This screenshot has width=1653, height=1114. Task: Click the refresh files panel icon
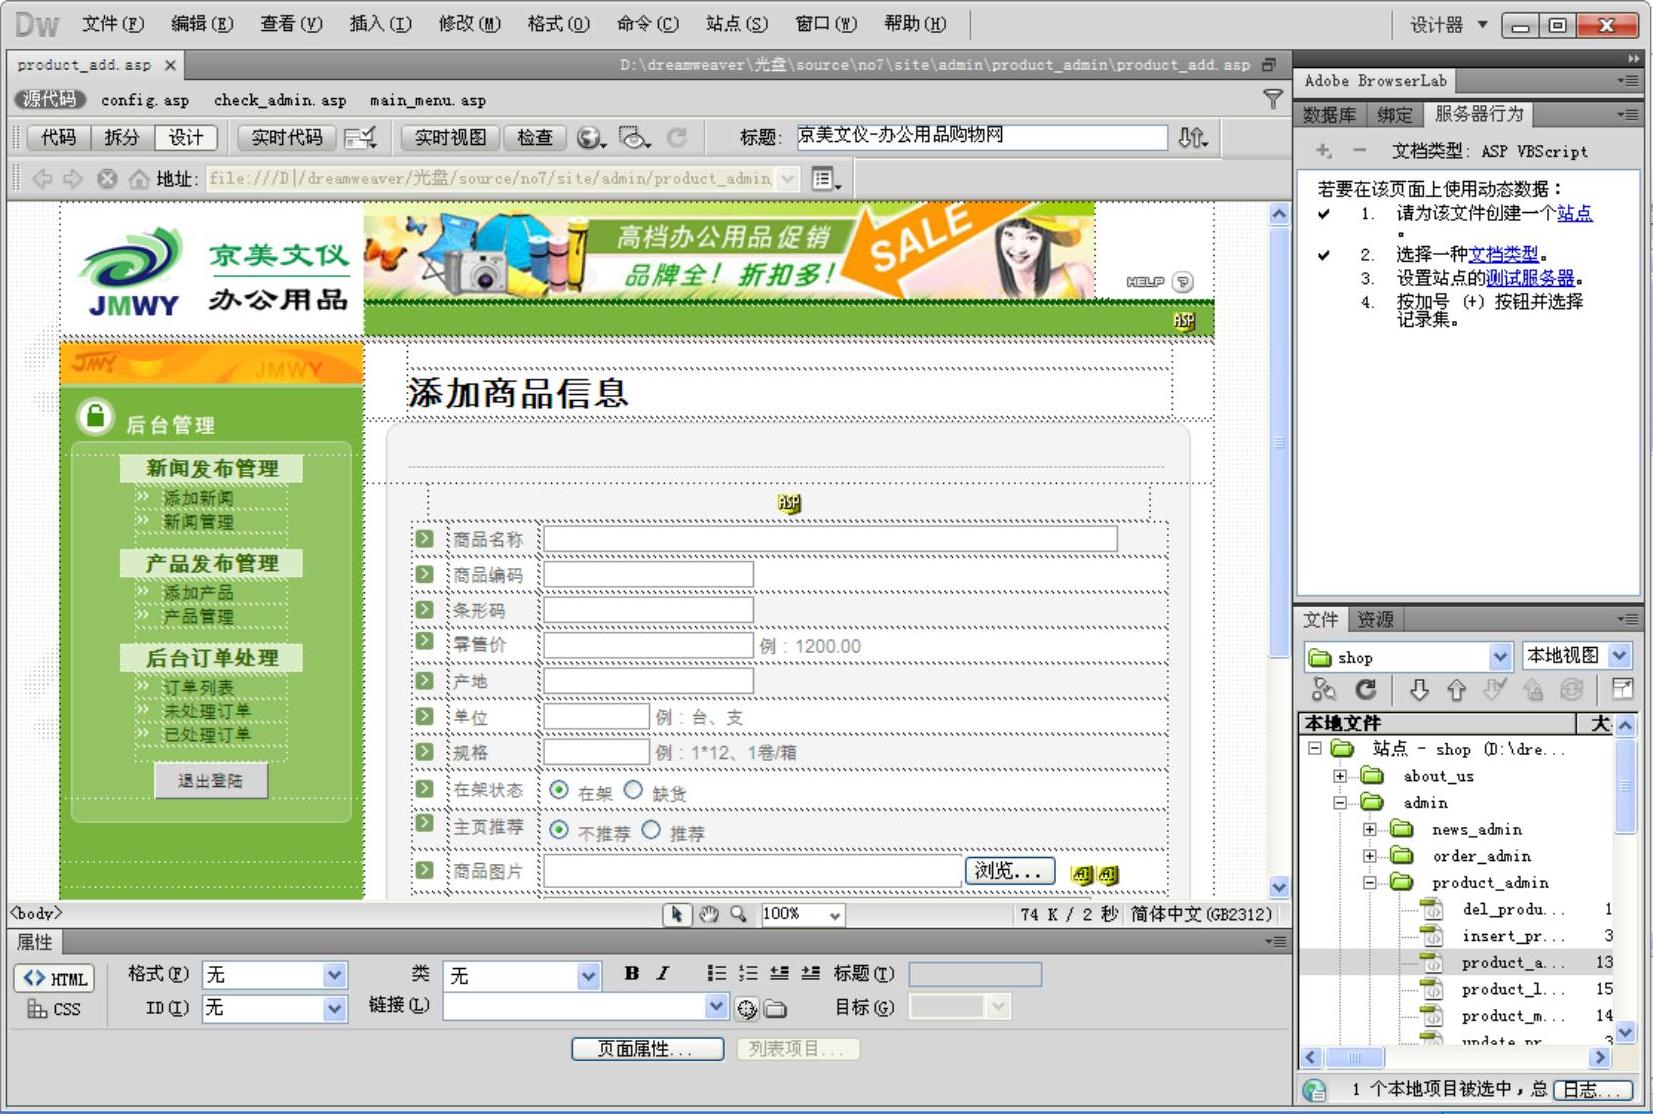click(1365, 689)
